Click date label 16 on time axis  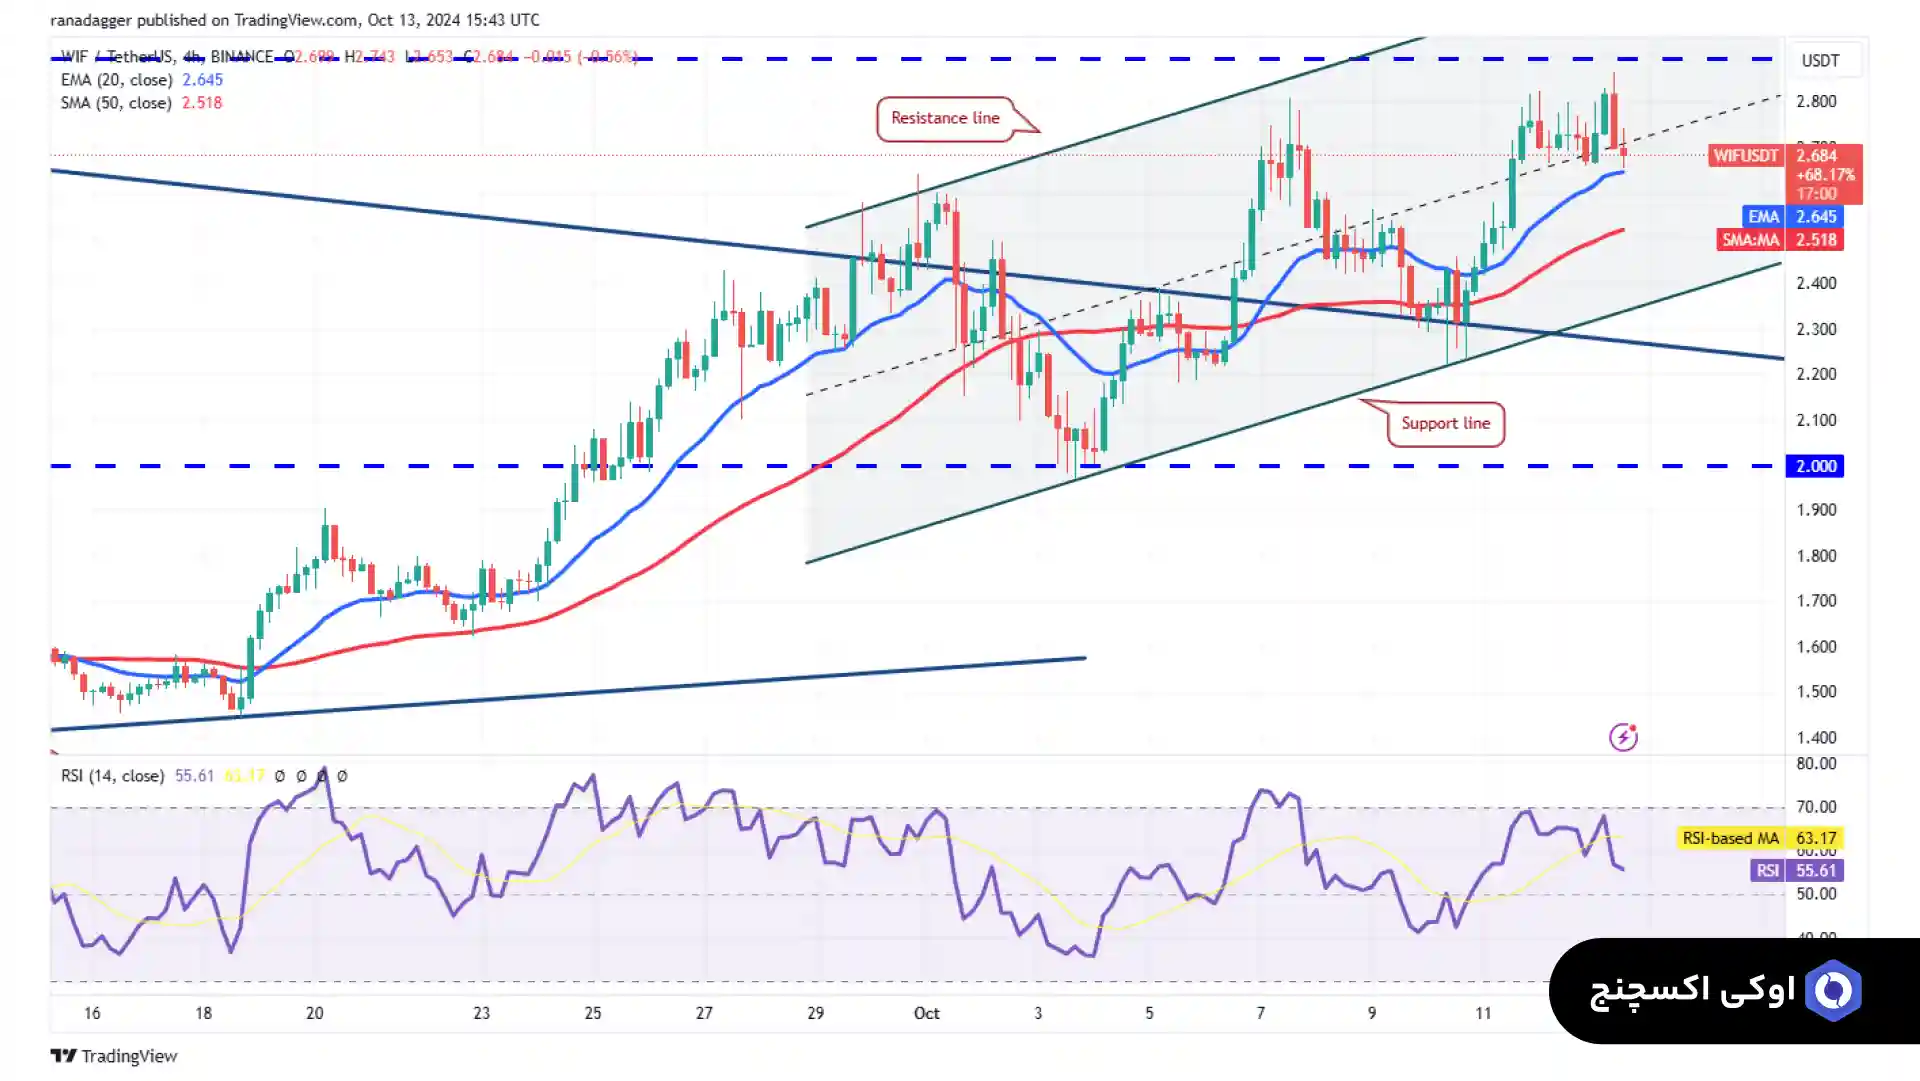pyautogui.click(x=92, y=1013)
